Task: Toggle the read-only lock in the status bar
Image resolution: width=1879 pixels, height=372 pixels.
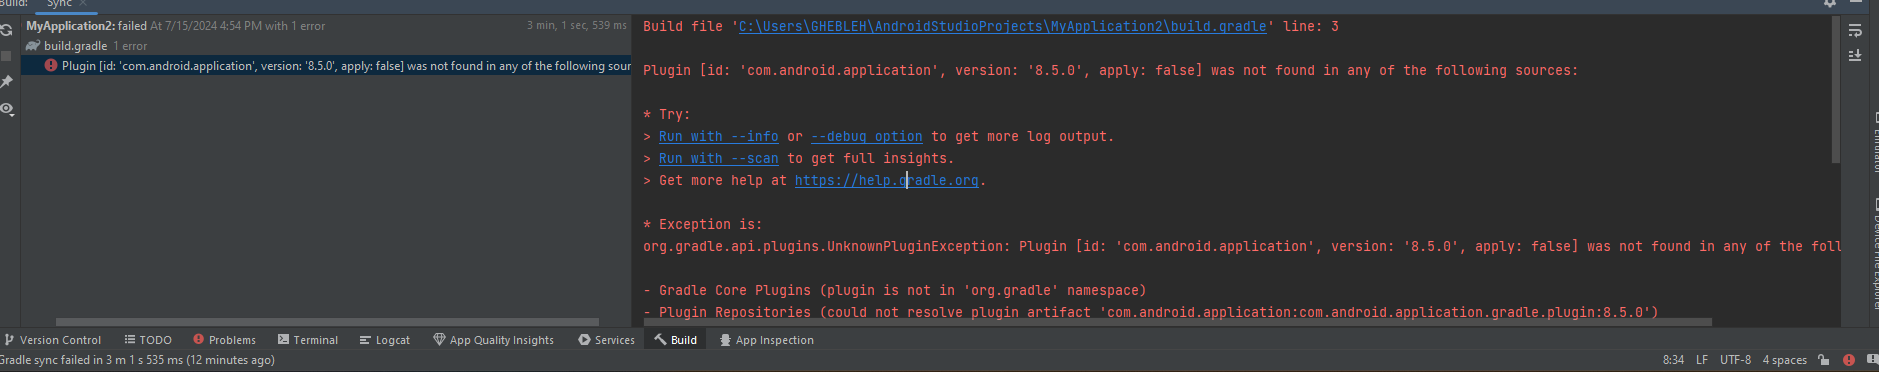Action: 1824,360
